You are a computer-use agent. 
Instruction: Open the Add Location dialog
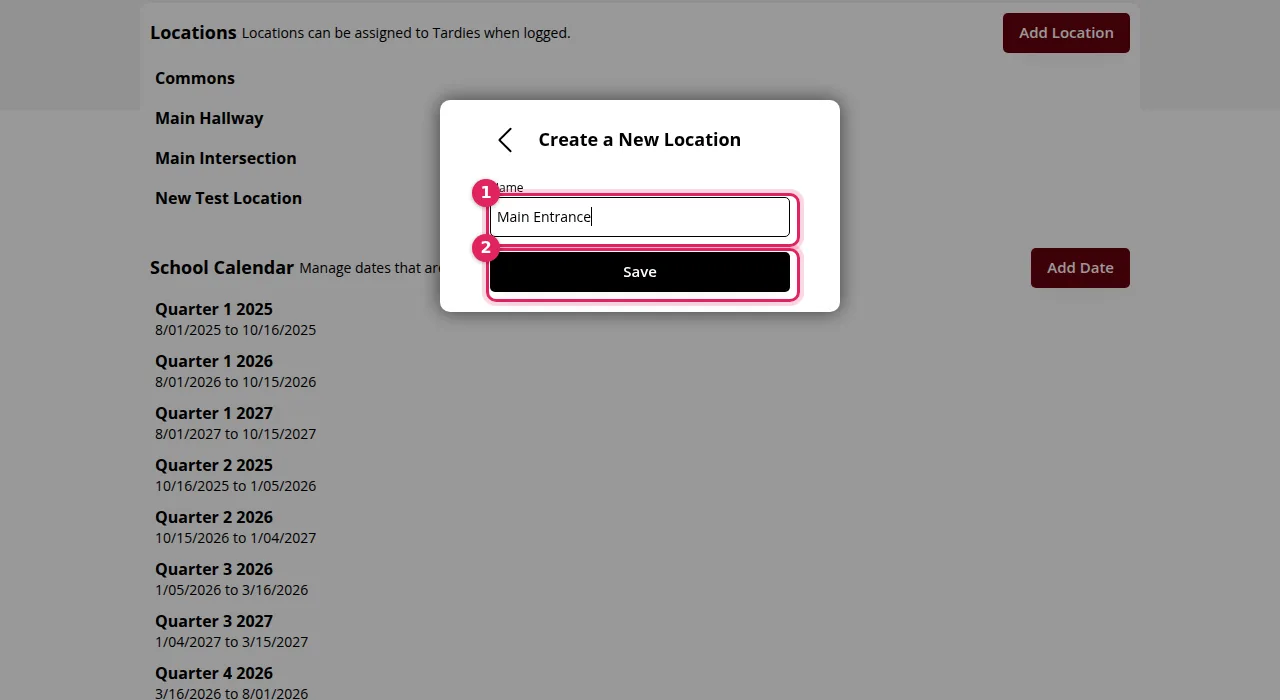[1066, 33]
